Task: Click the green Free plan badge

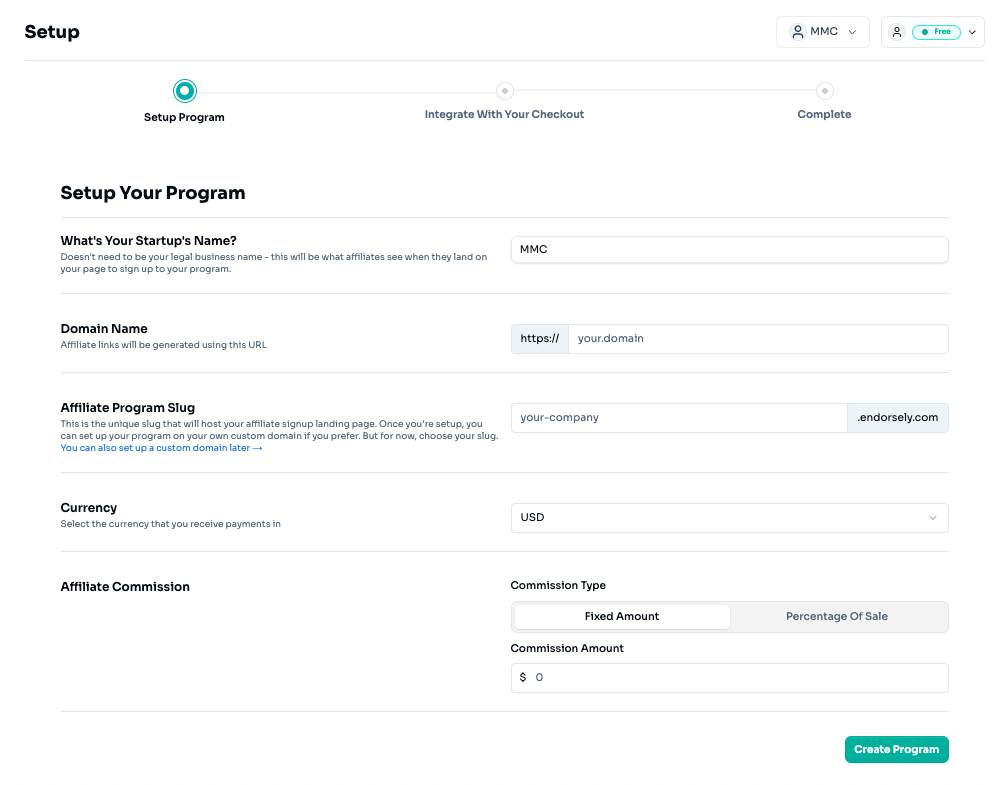Action: pos(936,31)
